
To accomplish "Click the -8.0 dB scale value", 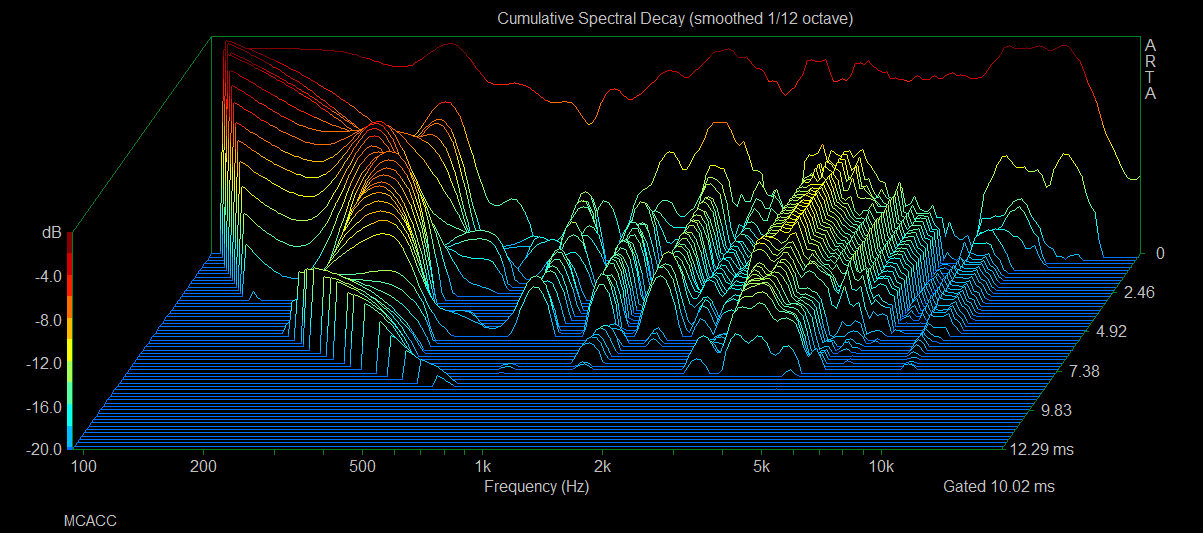I will [x=47, y=320].
